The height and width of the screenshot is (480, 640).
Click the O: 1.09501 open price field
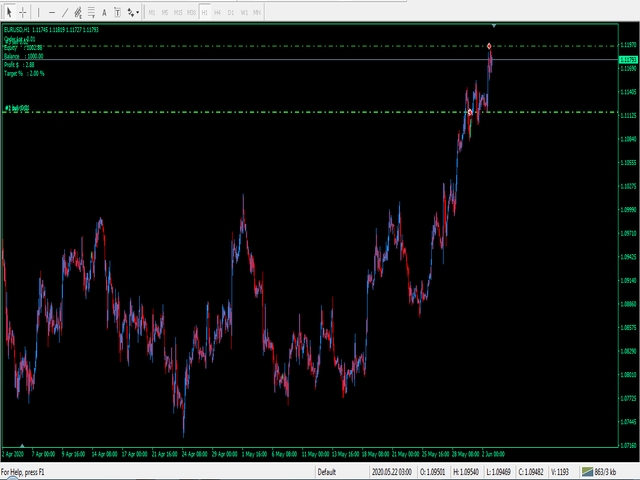point(433,472)
